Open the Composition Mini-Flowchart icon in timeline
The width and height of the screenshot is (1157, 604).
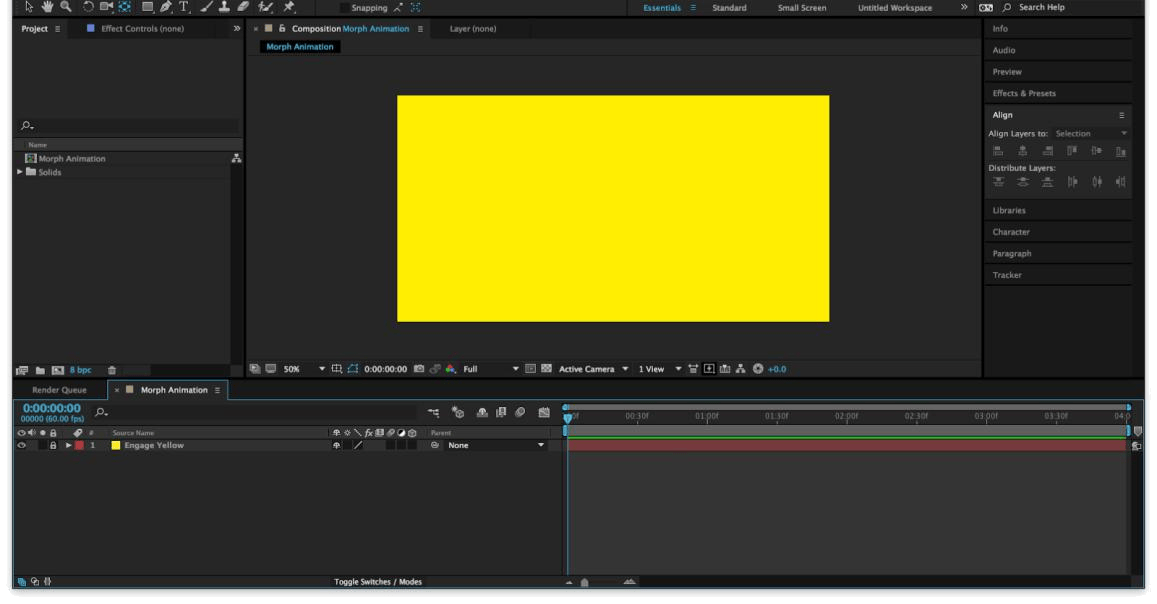tap(433, 413)
